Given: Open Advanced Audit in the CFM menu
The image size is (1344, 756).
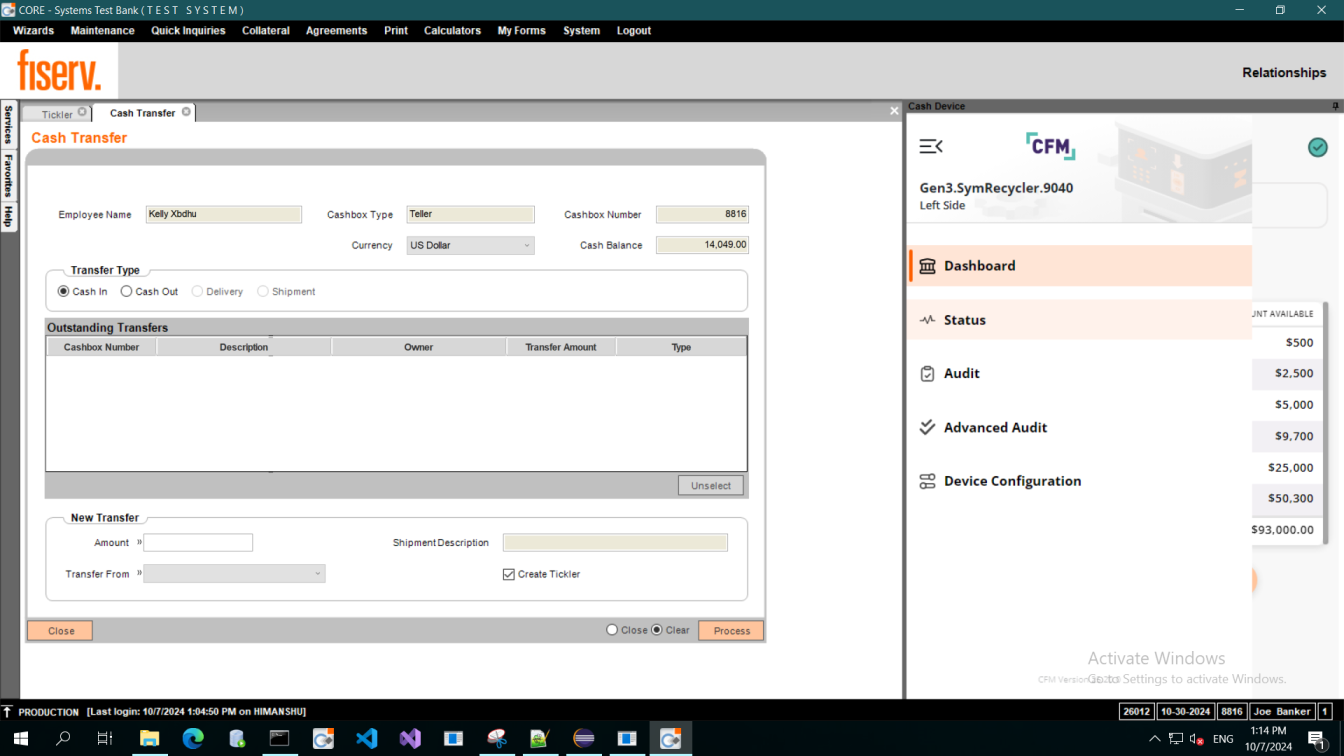Looking at the screenshot, I should pos(1080,428).
